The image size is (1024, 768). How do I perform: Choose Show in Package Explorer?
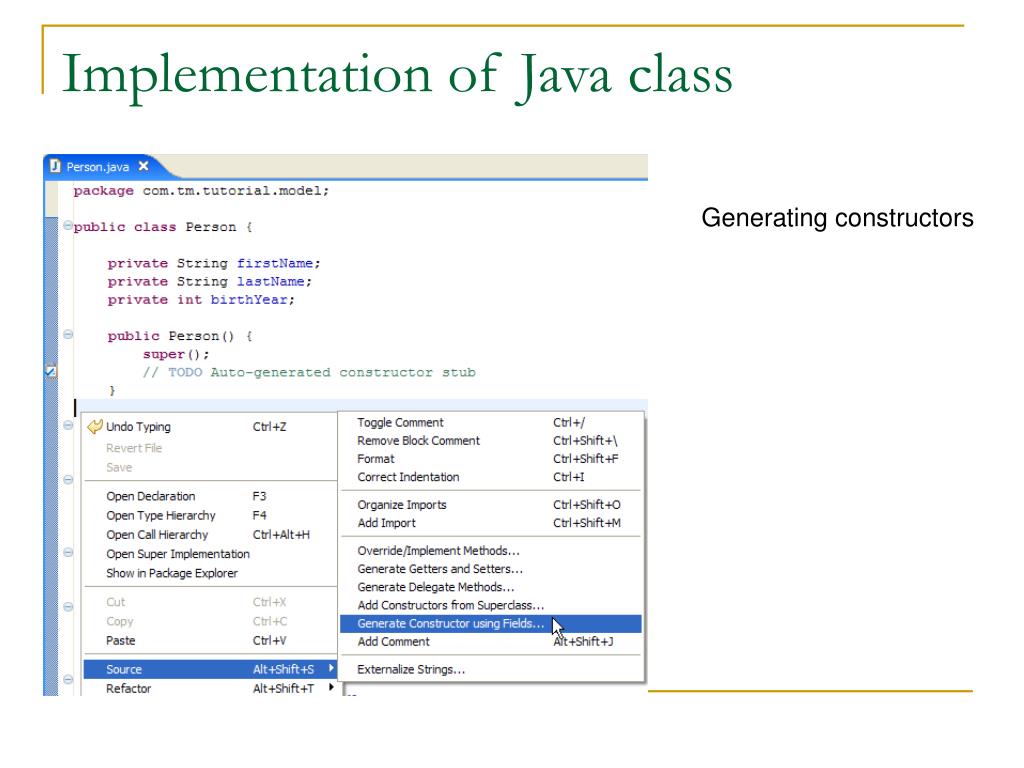210,573
